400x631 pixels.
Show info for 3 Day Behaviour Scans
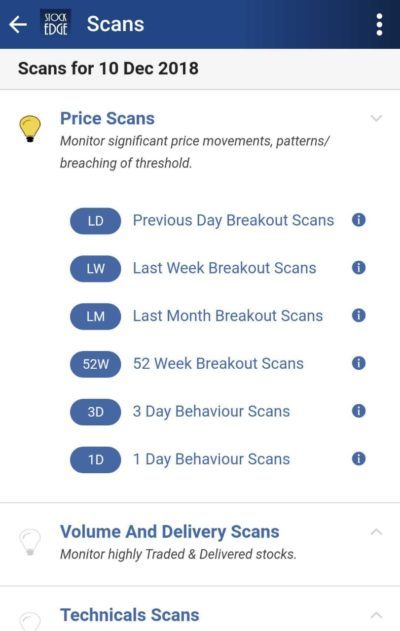point(359,411)
